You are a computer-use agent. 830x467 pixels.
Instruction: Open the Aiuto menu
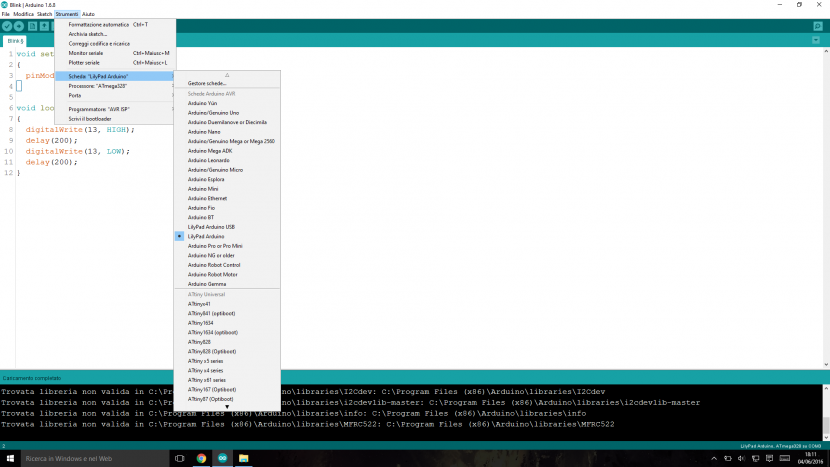click(x=88, y=14)
